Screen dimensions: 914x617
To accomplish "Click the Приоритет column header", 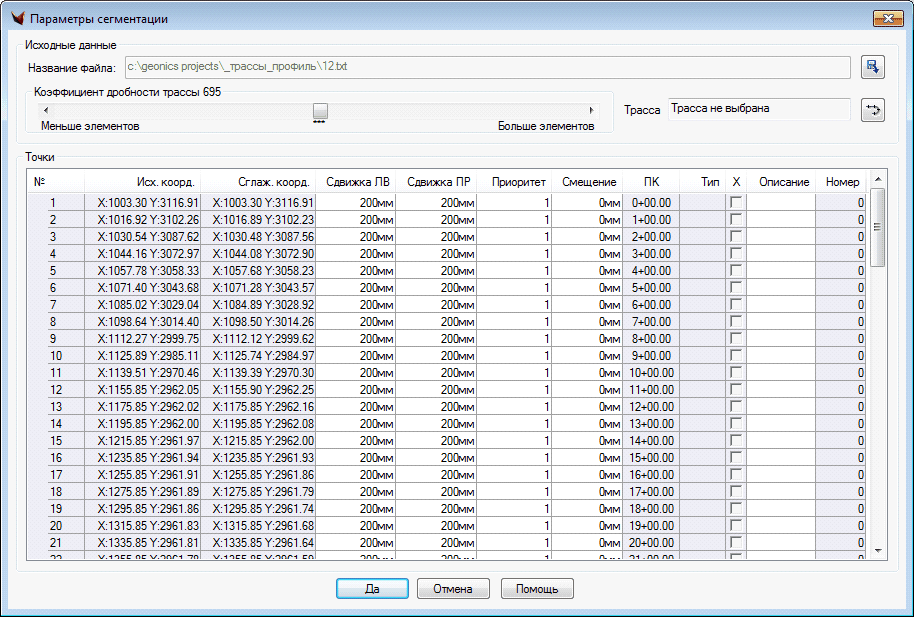I will (x=518, y=182).
